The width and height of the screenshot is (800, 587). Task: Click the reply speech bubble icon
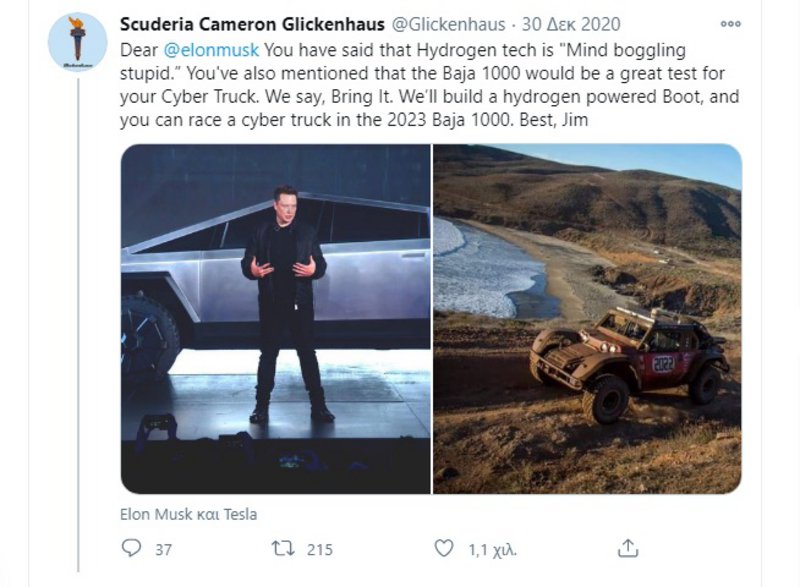[x=131, y=548]
